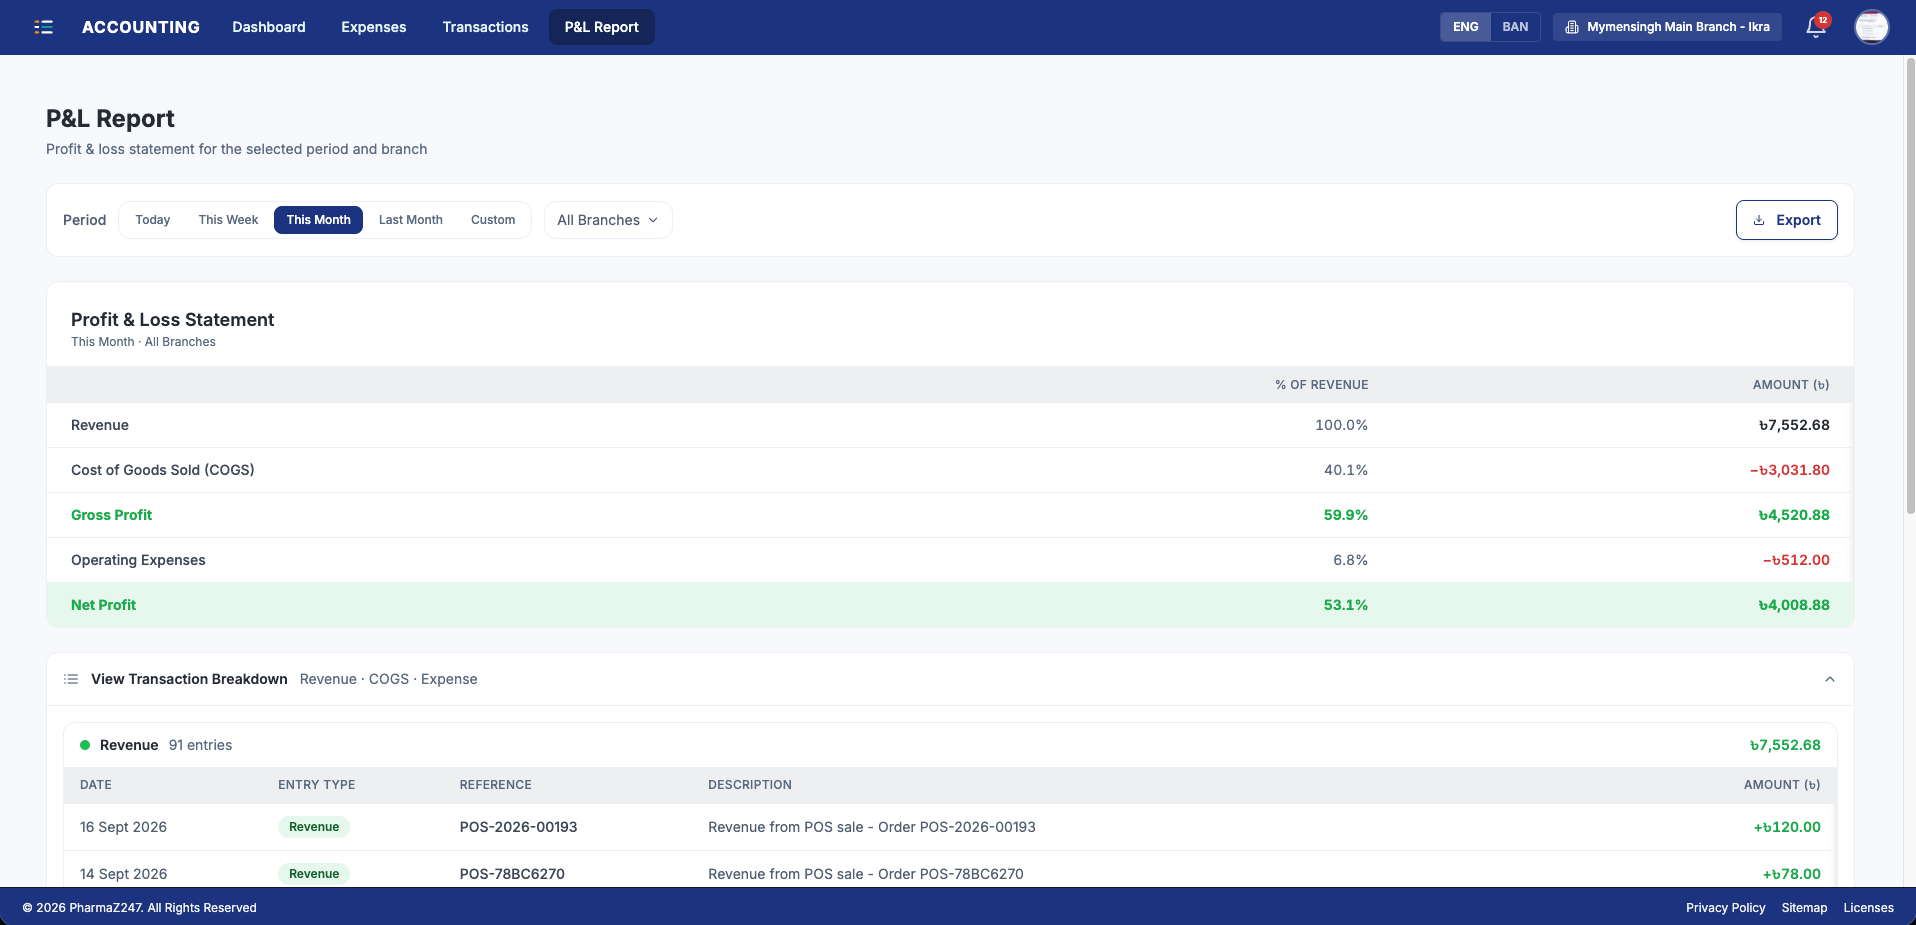Switch language to ENG
Screen dimensions: 1916x925
(1465, 27)
